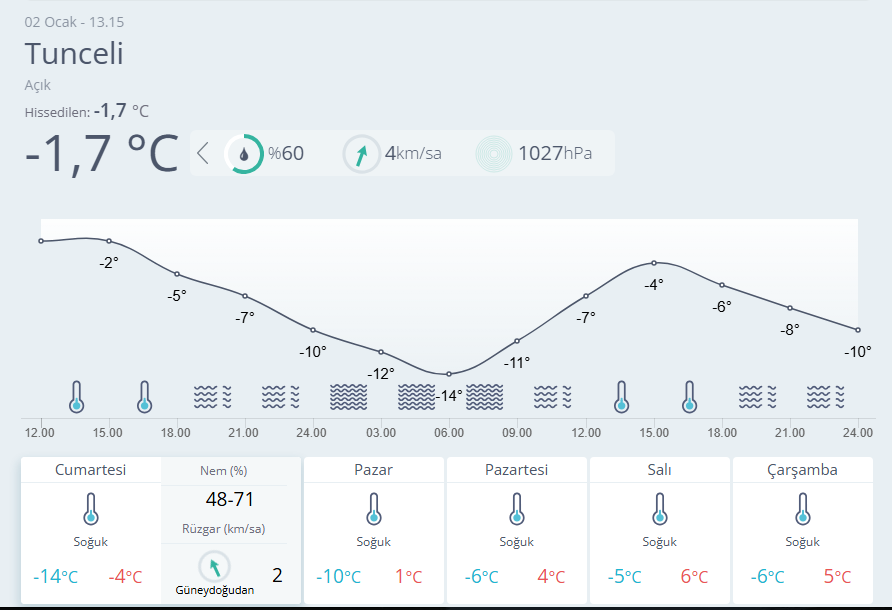892x610 pixels.
Task: Click the Cumartesi low temperature -14°C
Action: point(56,576)
